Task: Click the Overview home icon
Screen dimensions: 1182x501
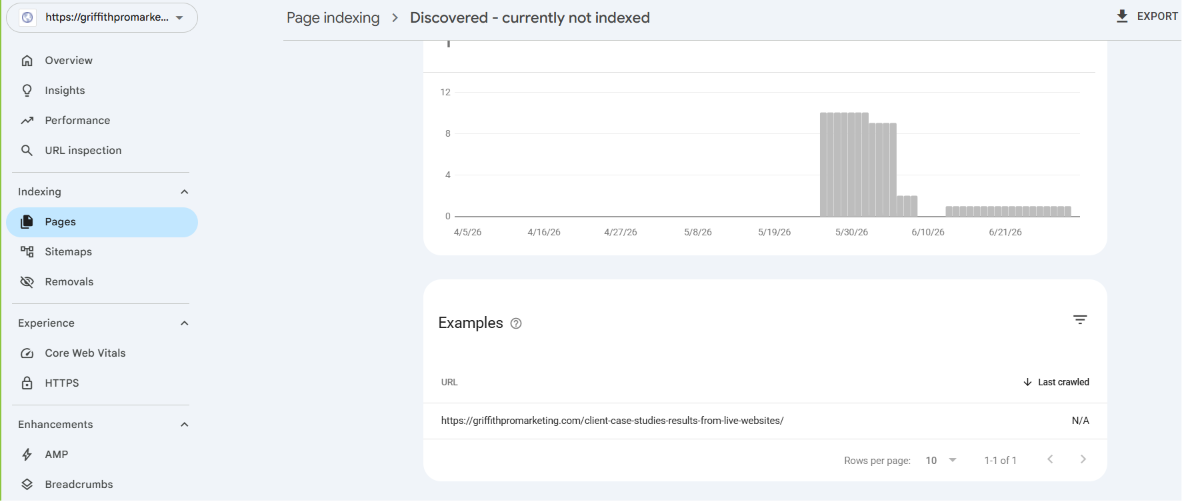Action: pos(27,60)
